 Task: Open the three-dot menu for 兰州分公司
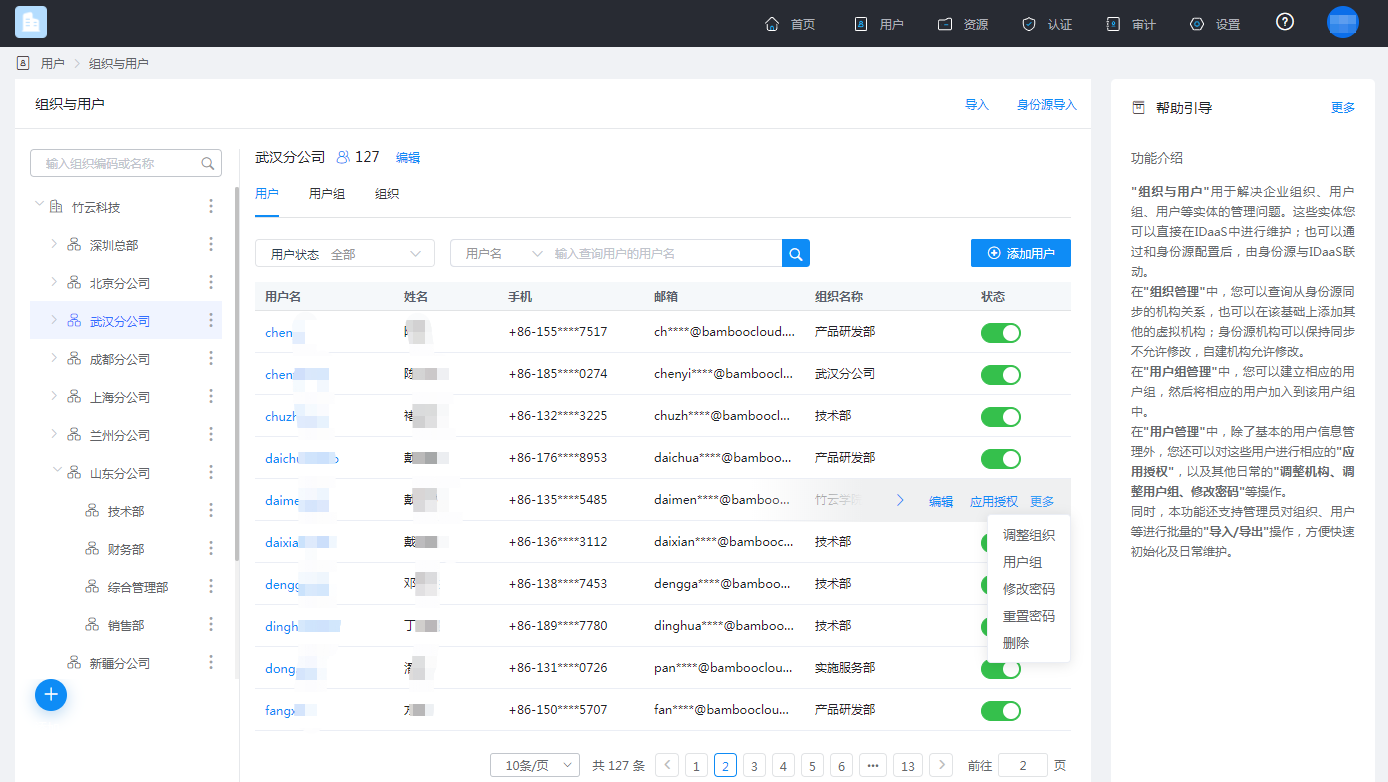pos(211,435)
